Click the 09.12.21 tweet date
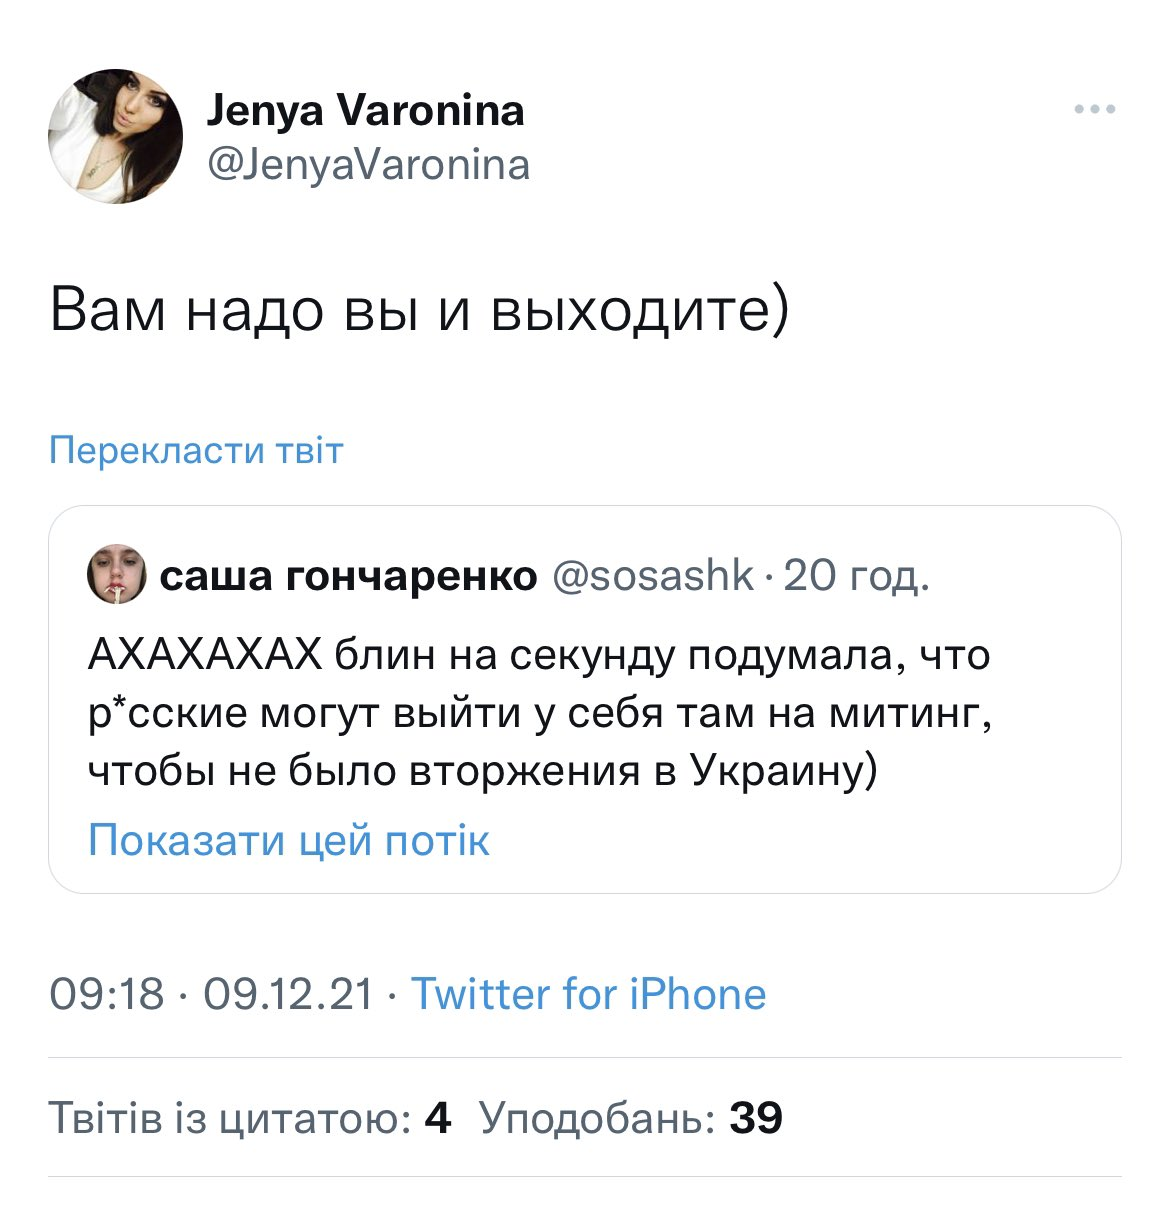Image resolution: width=1170 pixels, height=1207 pixels. point(288,994)
